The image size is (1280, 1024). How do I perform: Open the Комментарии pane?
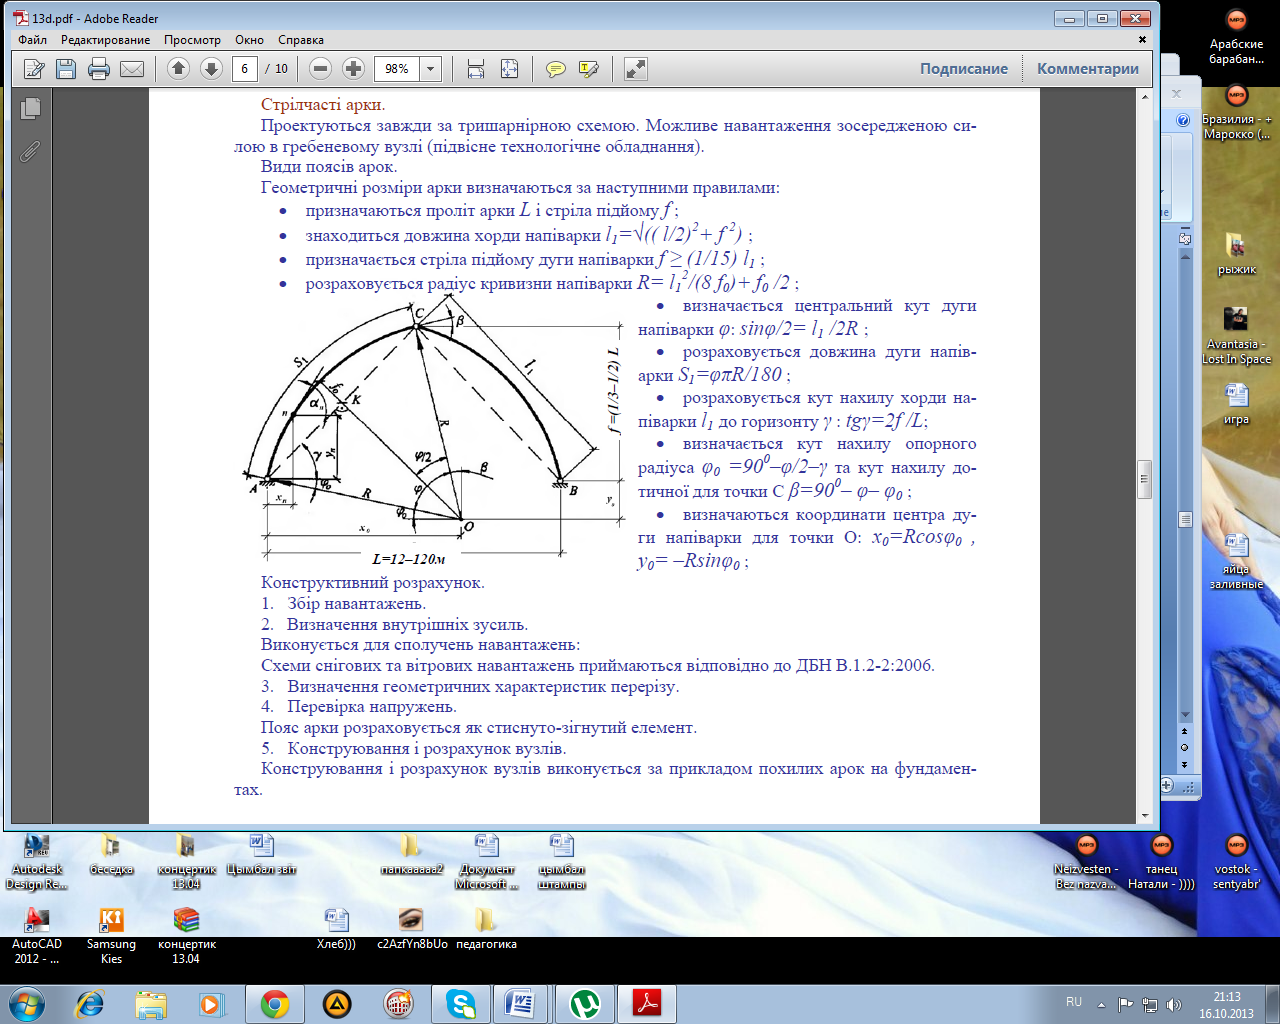point(1087,69)
